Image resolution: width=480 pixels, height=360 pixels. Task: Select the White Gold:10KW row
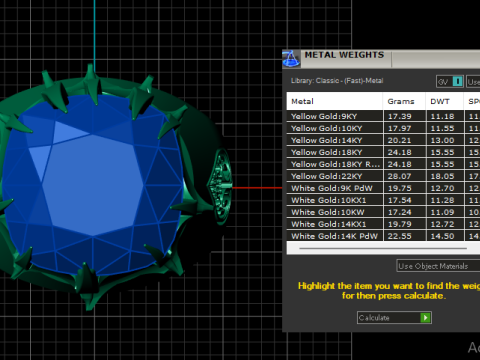click(x=383, y=212)
